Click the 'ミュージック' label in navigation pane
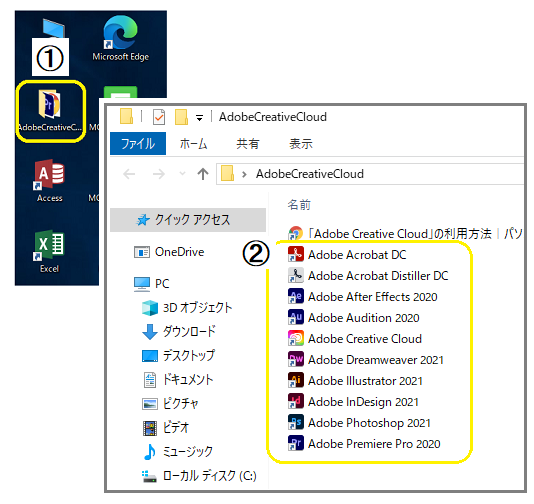Image resolution: width=534 pixels, height=504 pixels. pyautogui.click(x=188, y=452)
